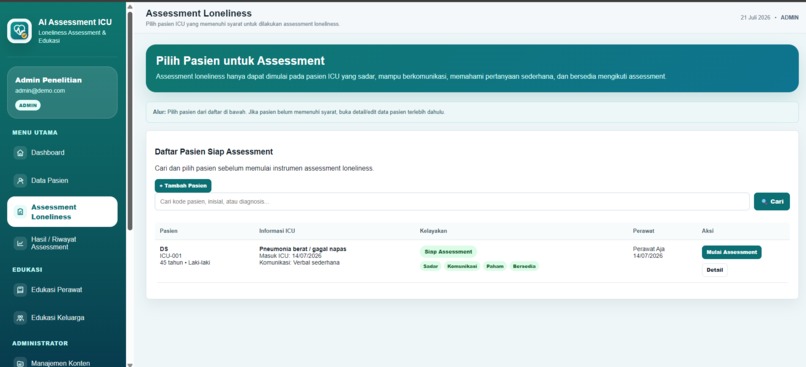Click the Edukasi Keluarga people icon
Image resolution: width=806 pixels, height=367 pixels.
(x=20, y=318)
